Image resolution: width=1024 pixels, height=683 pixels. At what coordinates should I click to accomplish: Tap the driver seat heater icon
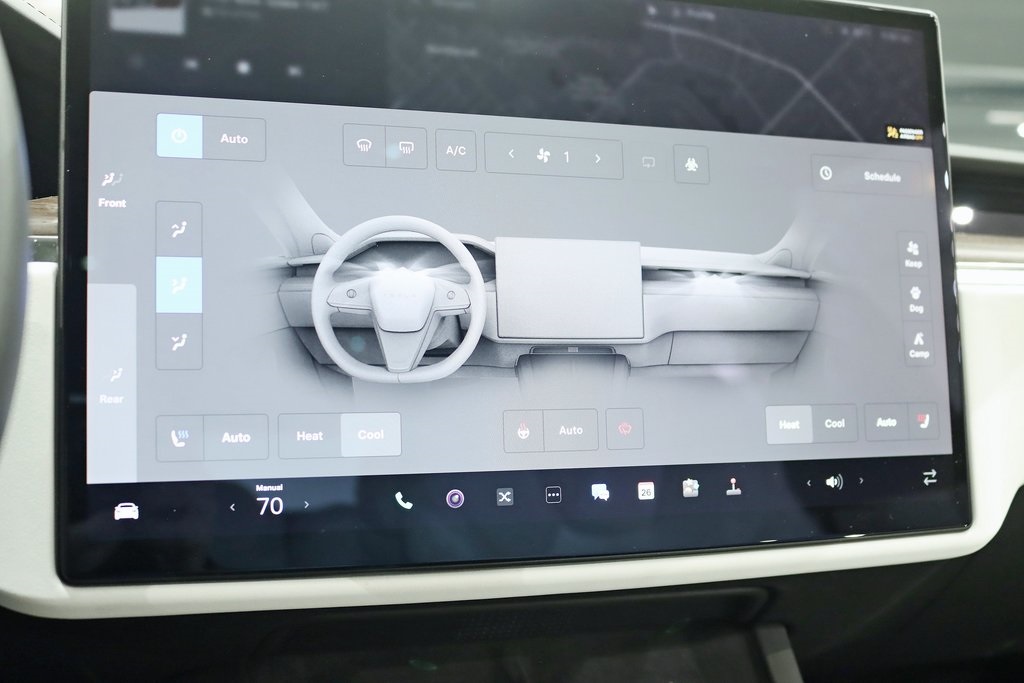pos(180,437)
